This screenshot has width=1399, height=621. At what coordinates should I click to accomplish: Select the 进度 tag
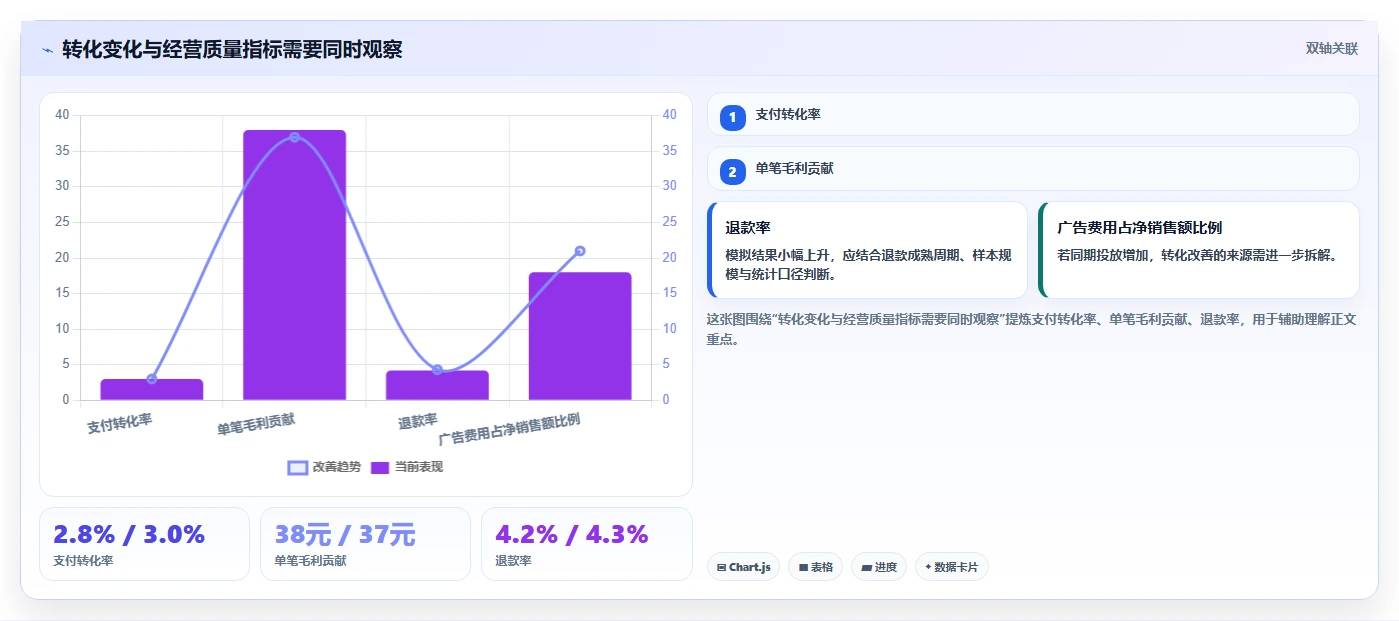pyautogui.click(x=879, y=567)
